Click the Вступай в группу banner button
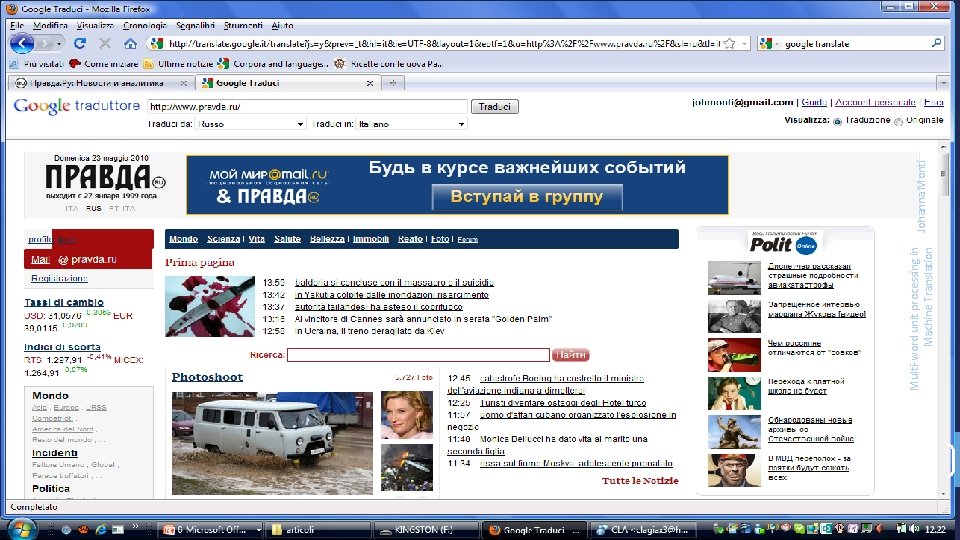The width and height of the screenshot is (960, 540). click(x=527, y=197)
